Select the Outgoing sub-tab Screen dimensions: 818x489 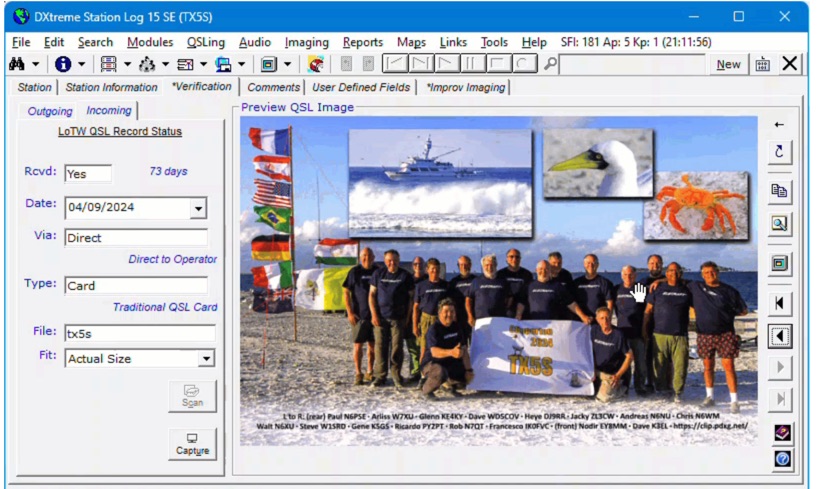coord(49,110)
